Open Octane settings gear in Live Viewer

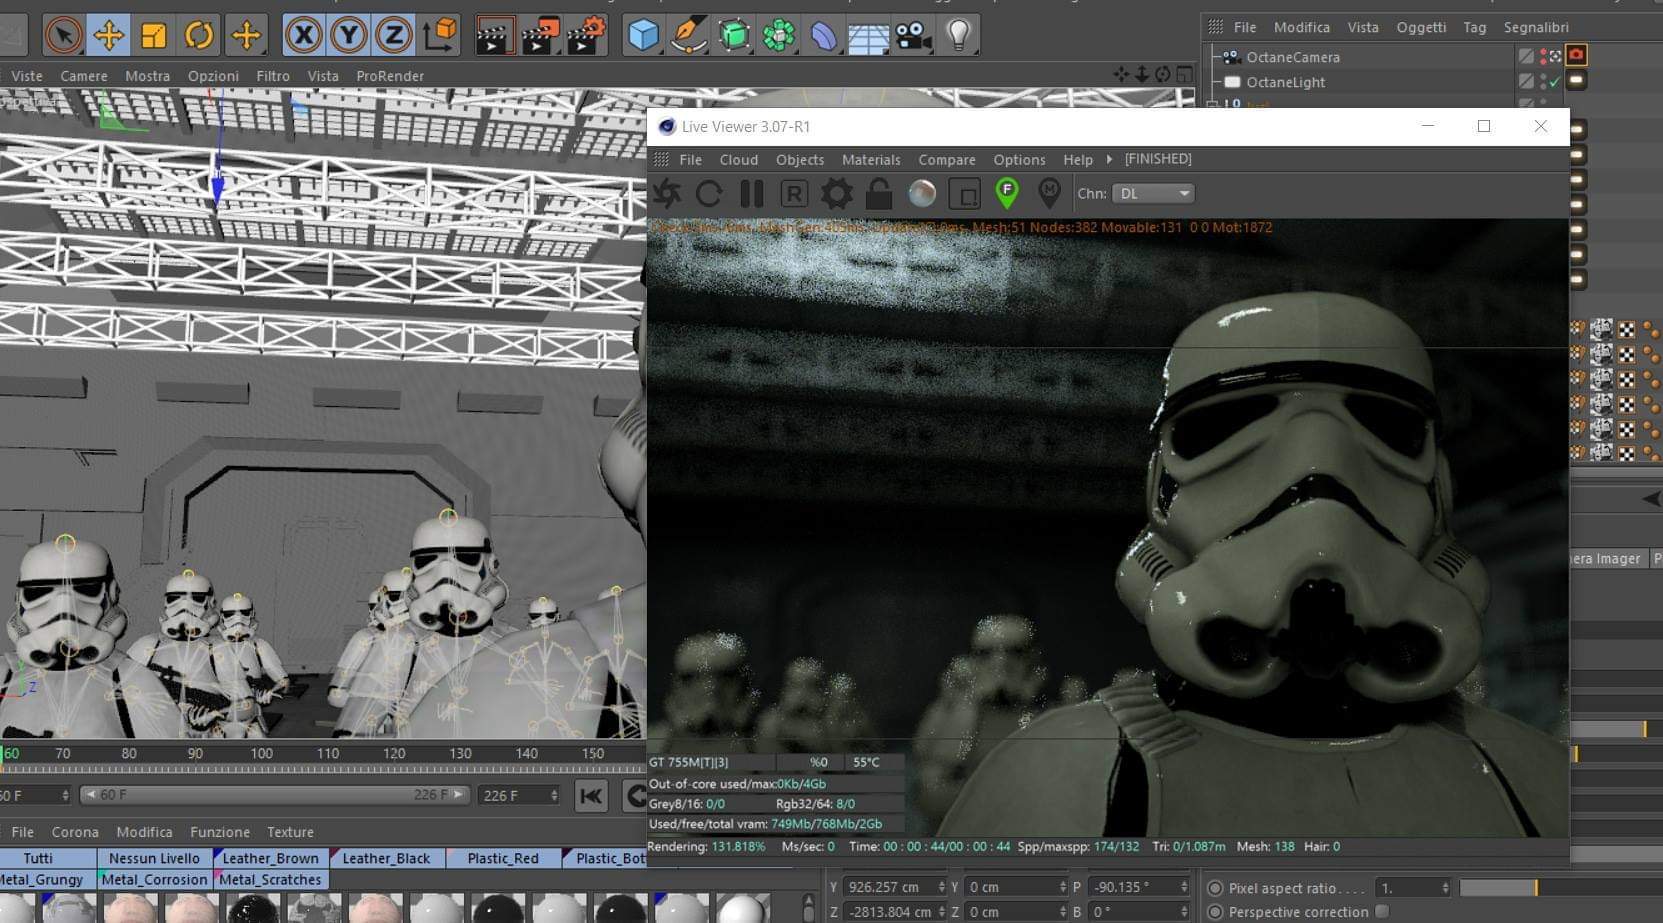837,193
